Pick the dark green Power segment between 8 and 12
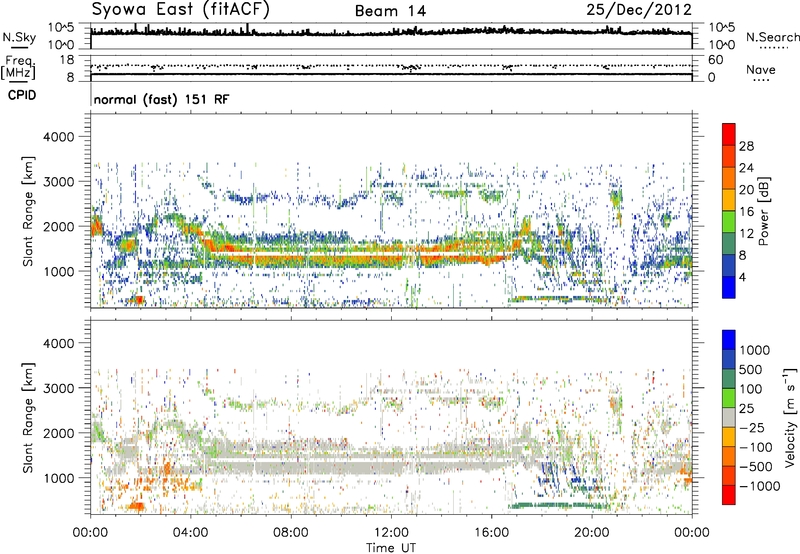The image size is (800, 554). click(729, 243)
